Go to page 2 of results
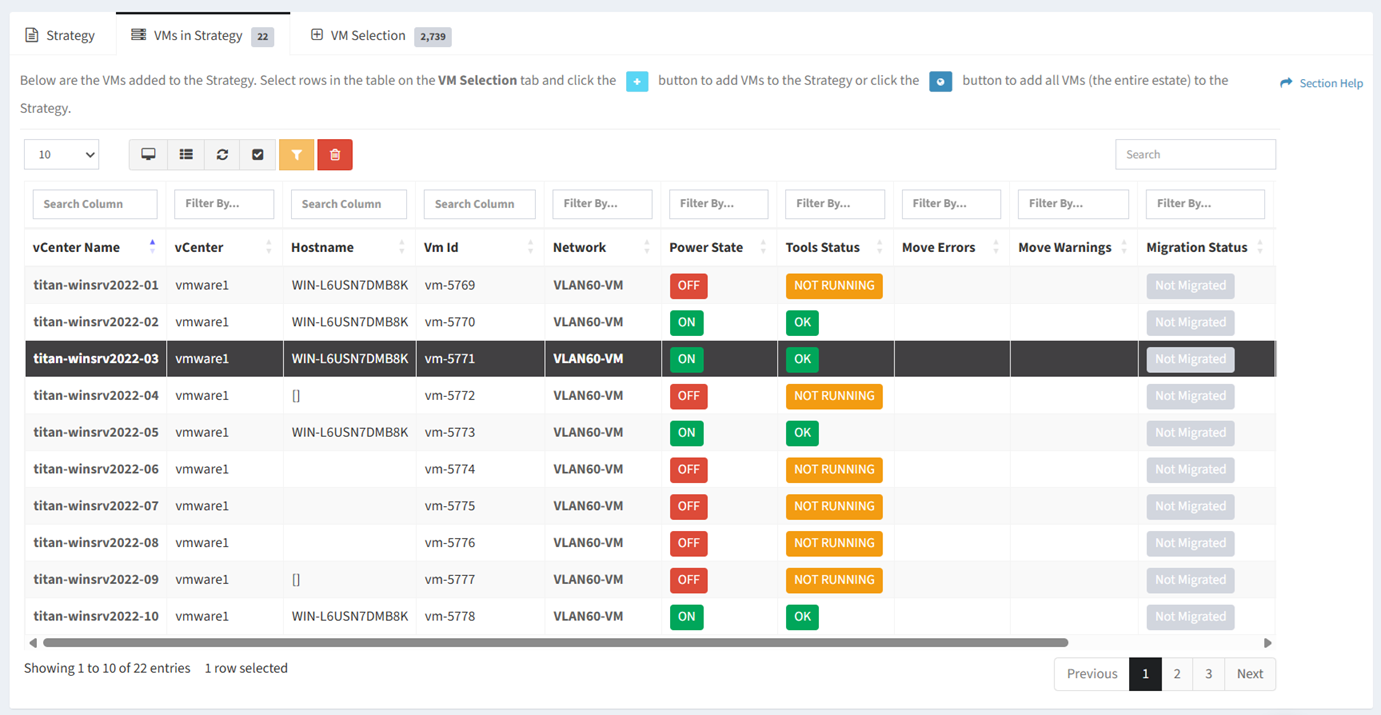The width and height of the screenshot is (1381, 715). [x=1177, y=674]
